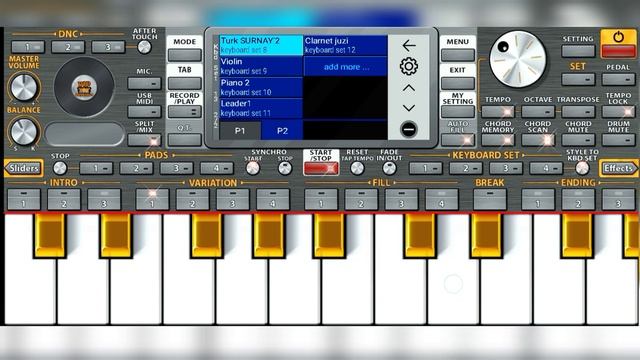
Task: Click the Break button
Action: pos(490,199)
